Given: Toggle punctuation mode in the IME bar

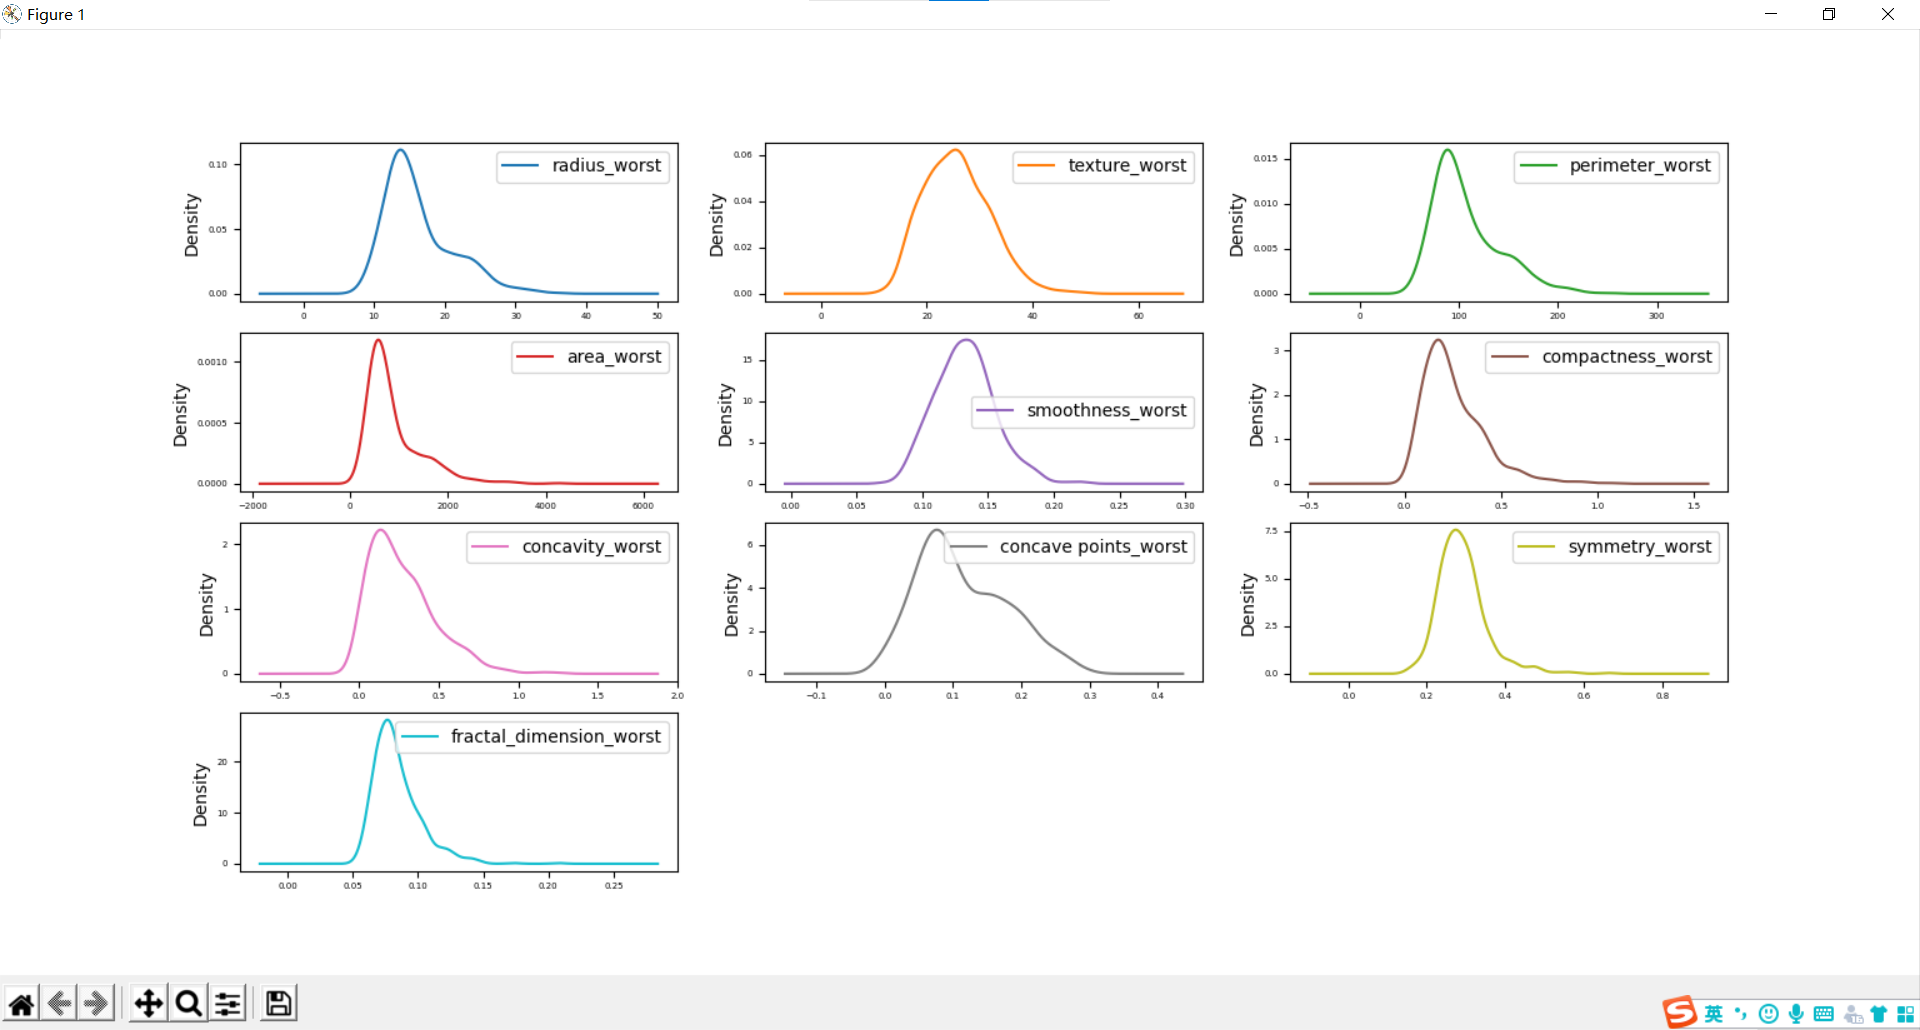Looking at the screenshot, I should tap(1741, 1014).
